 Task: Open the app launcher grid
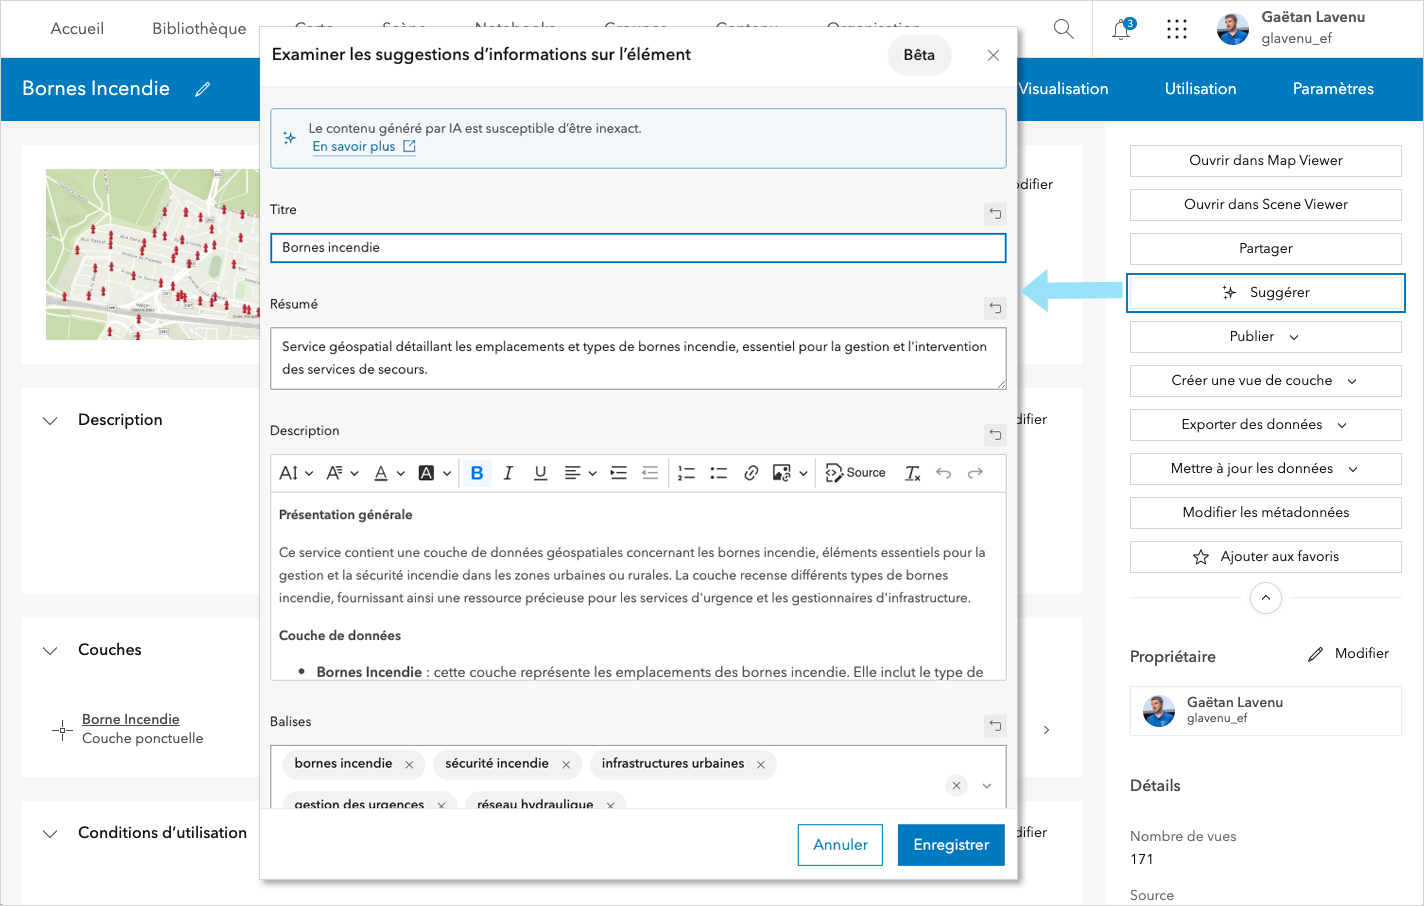click(1177, 29)
